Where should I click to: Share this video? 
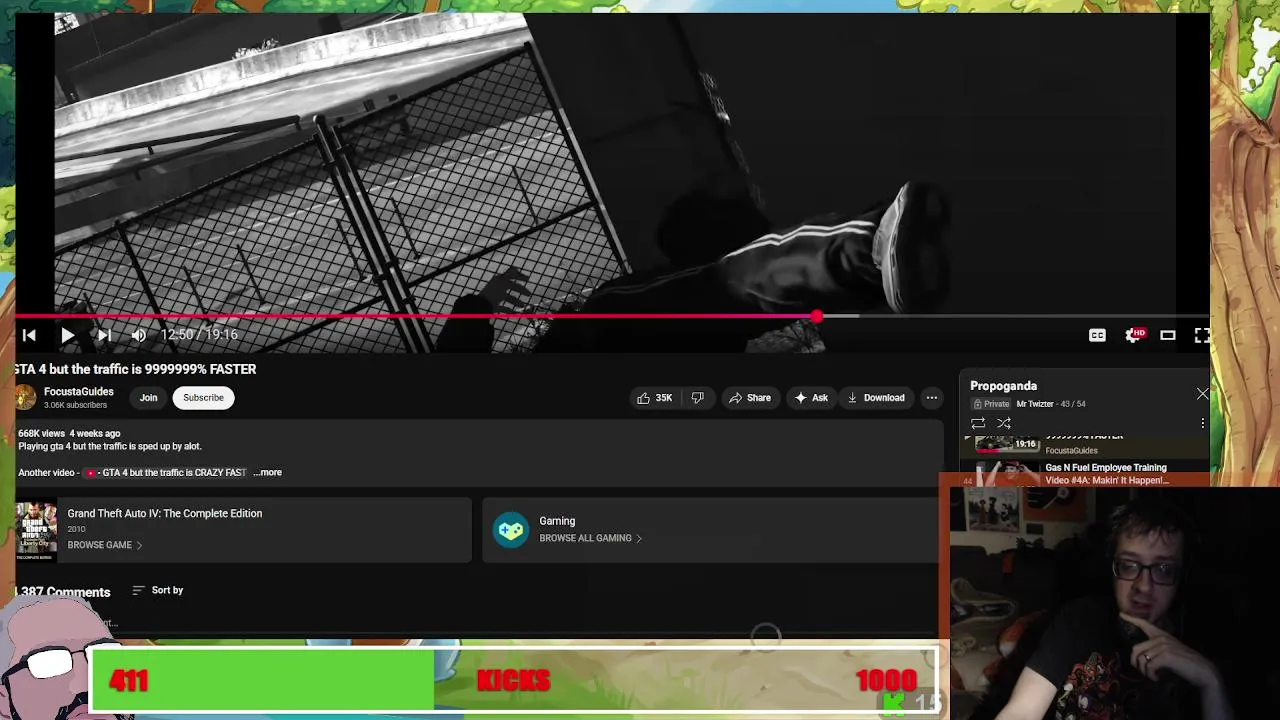(750, 397)
